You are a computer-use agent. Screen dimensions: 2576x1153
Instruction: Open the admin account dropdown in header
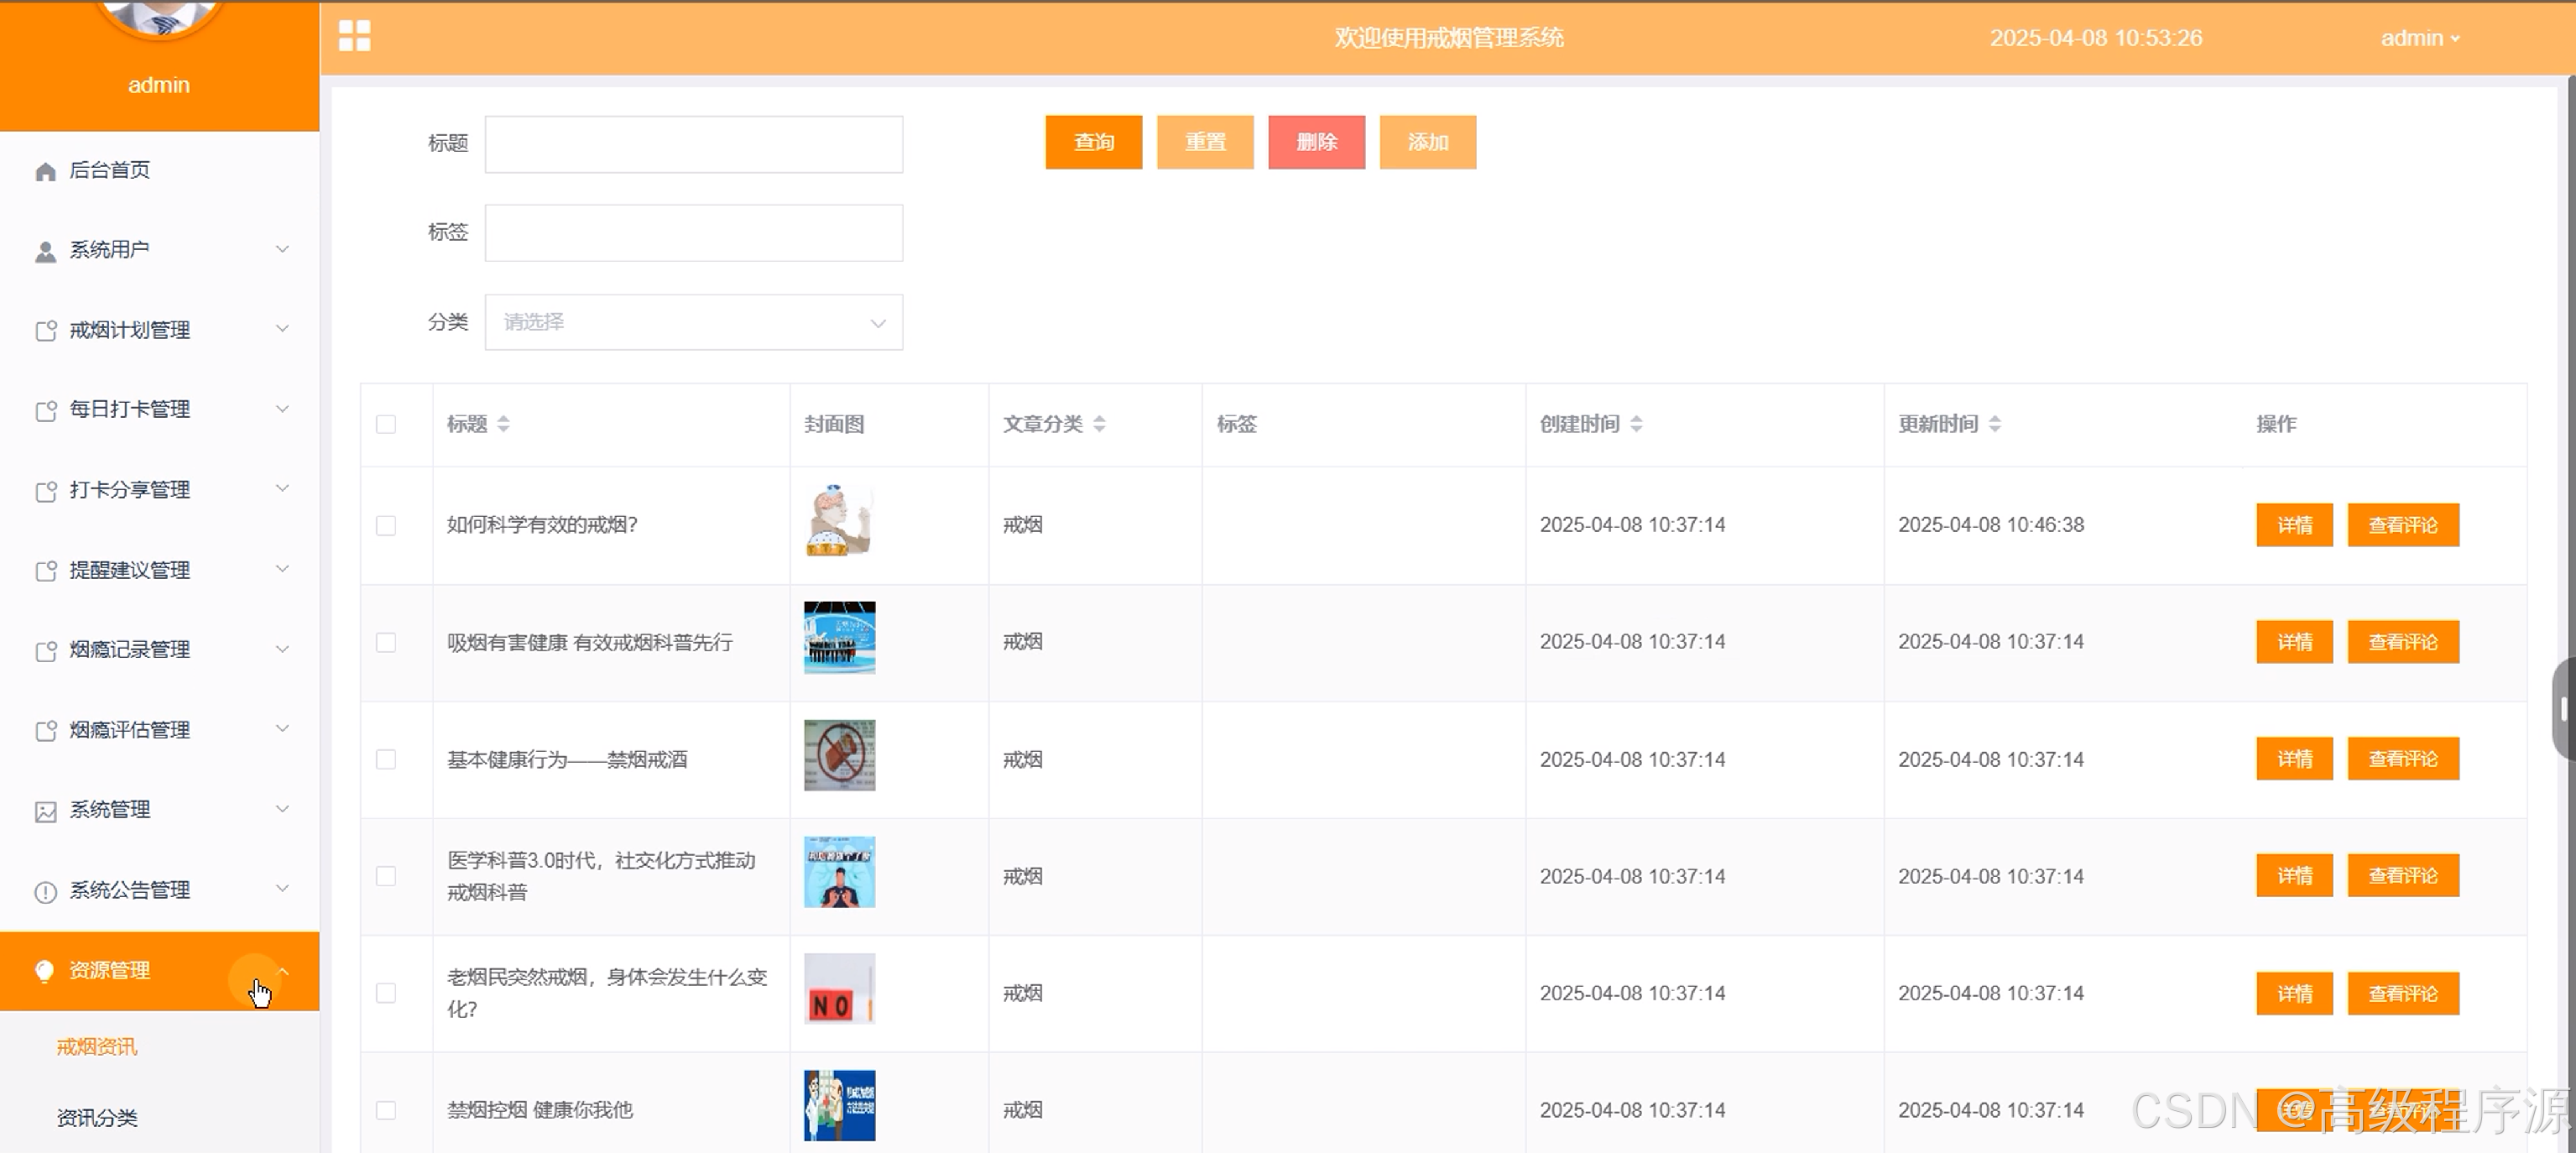click(x=2419, y=38)
